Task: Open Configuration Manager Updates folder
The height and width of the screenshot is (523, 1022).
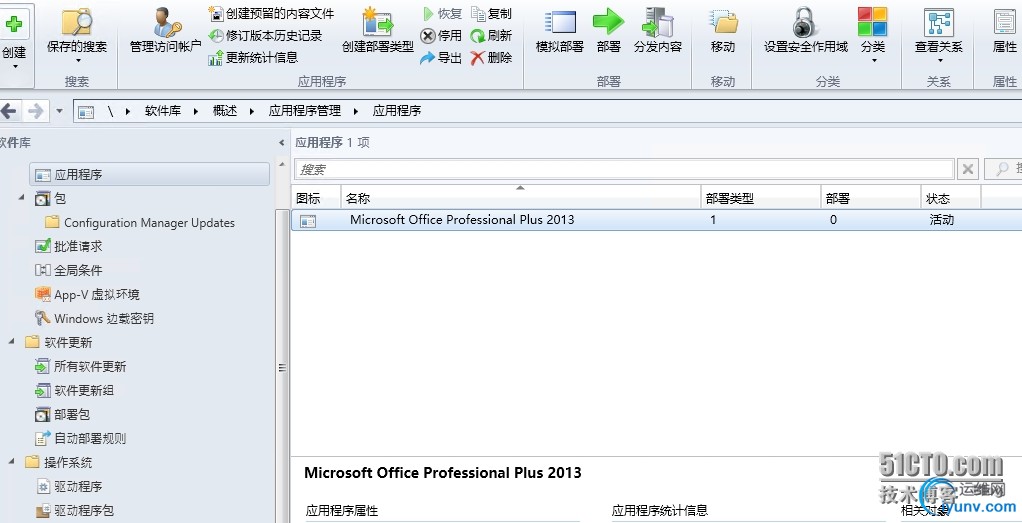Action: tap(139, 222)
